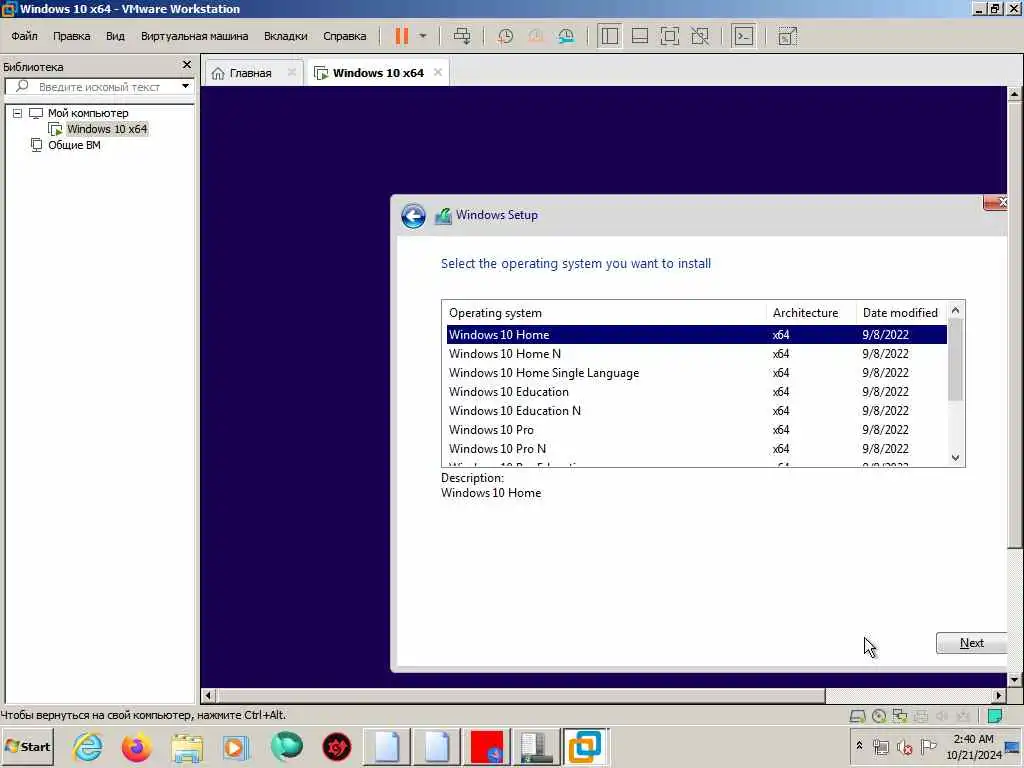Select Мой компьютер in the library
1024x768 pixels.
click(88, 113)
